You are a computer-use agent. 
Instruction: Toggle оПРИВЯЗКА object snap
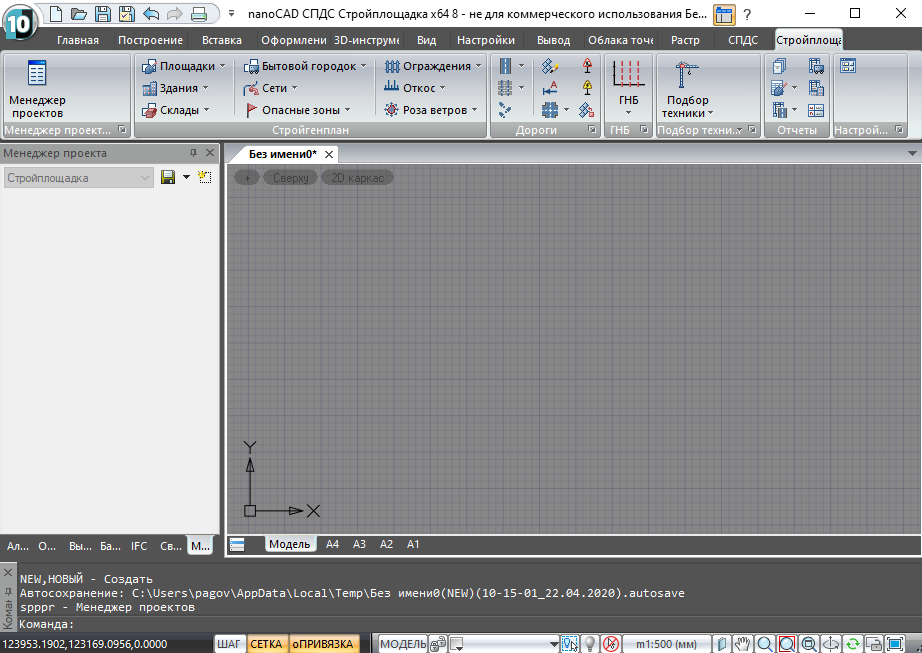pos(323,644)
